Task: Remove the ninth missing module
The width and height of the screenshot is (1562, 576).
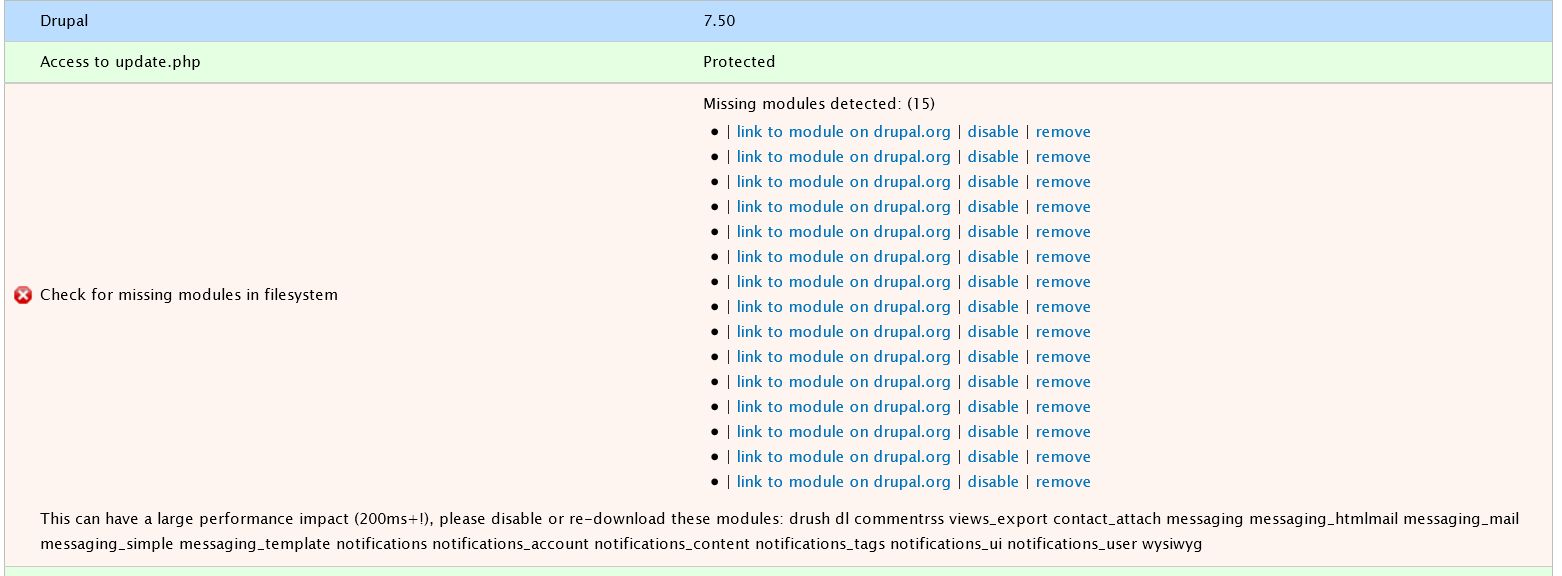Action: (x=1063, y=331)
